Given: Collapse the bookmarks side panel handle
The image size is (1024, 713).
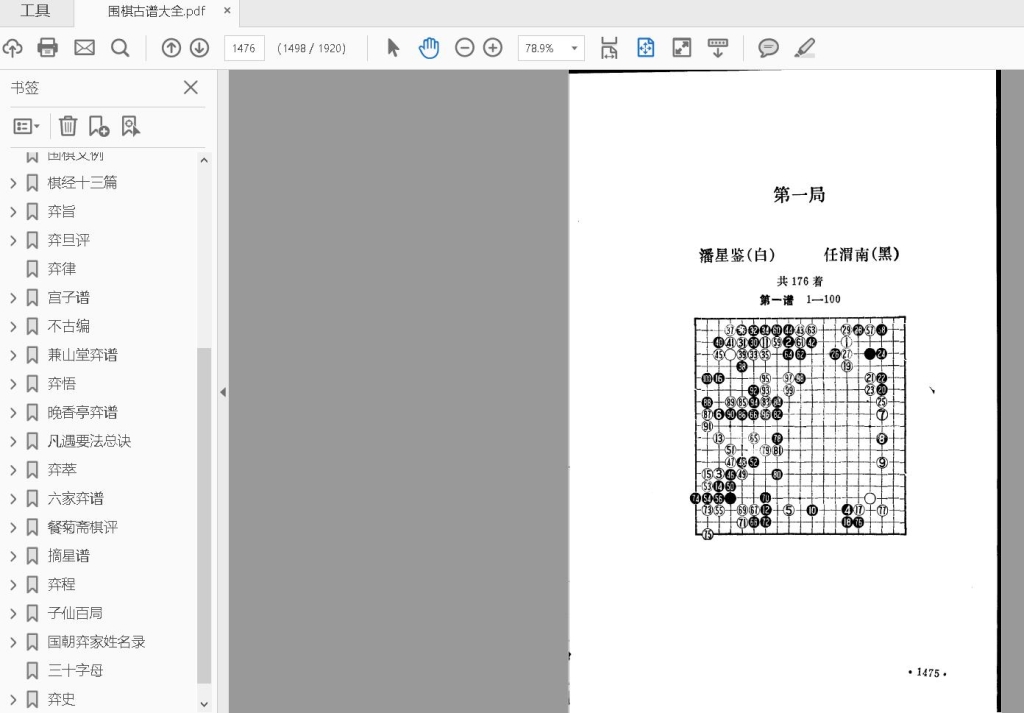Looking at the screenshot, I should point(222,392).
